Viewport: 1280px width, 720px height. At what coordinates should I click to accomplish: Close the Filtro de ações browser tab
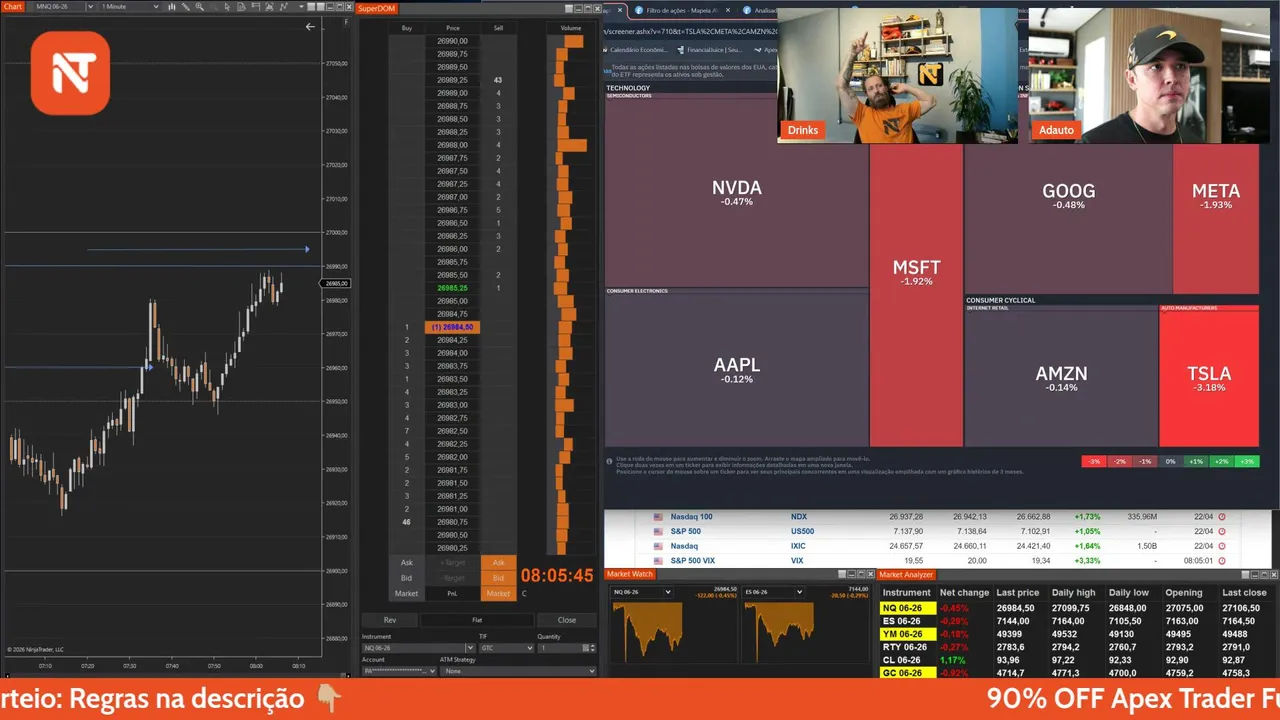[728, 10]
